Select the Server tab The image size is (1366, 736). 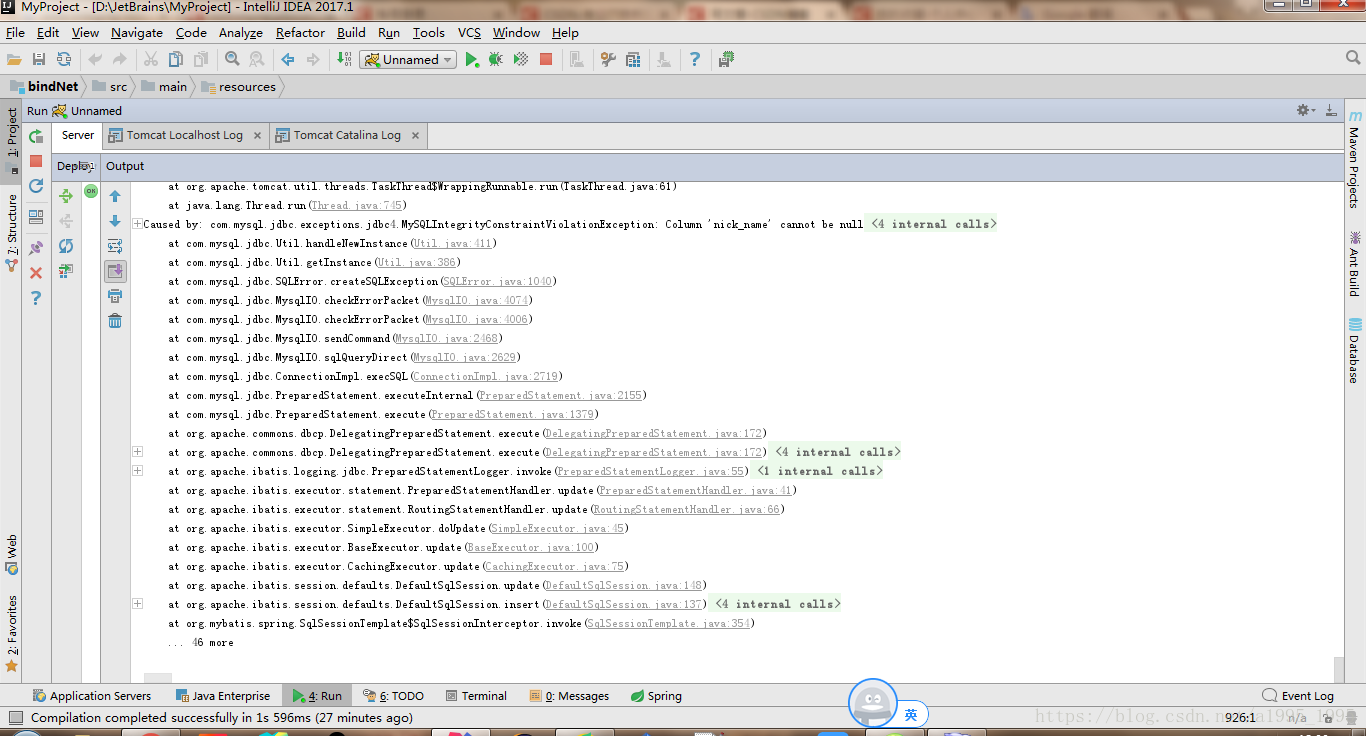click(x=78, y=135)
